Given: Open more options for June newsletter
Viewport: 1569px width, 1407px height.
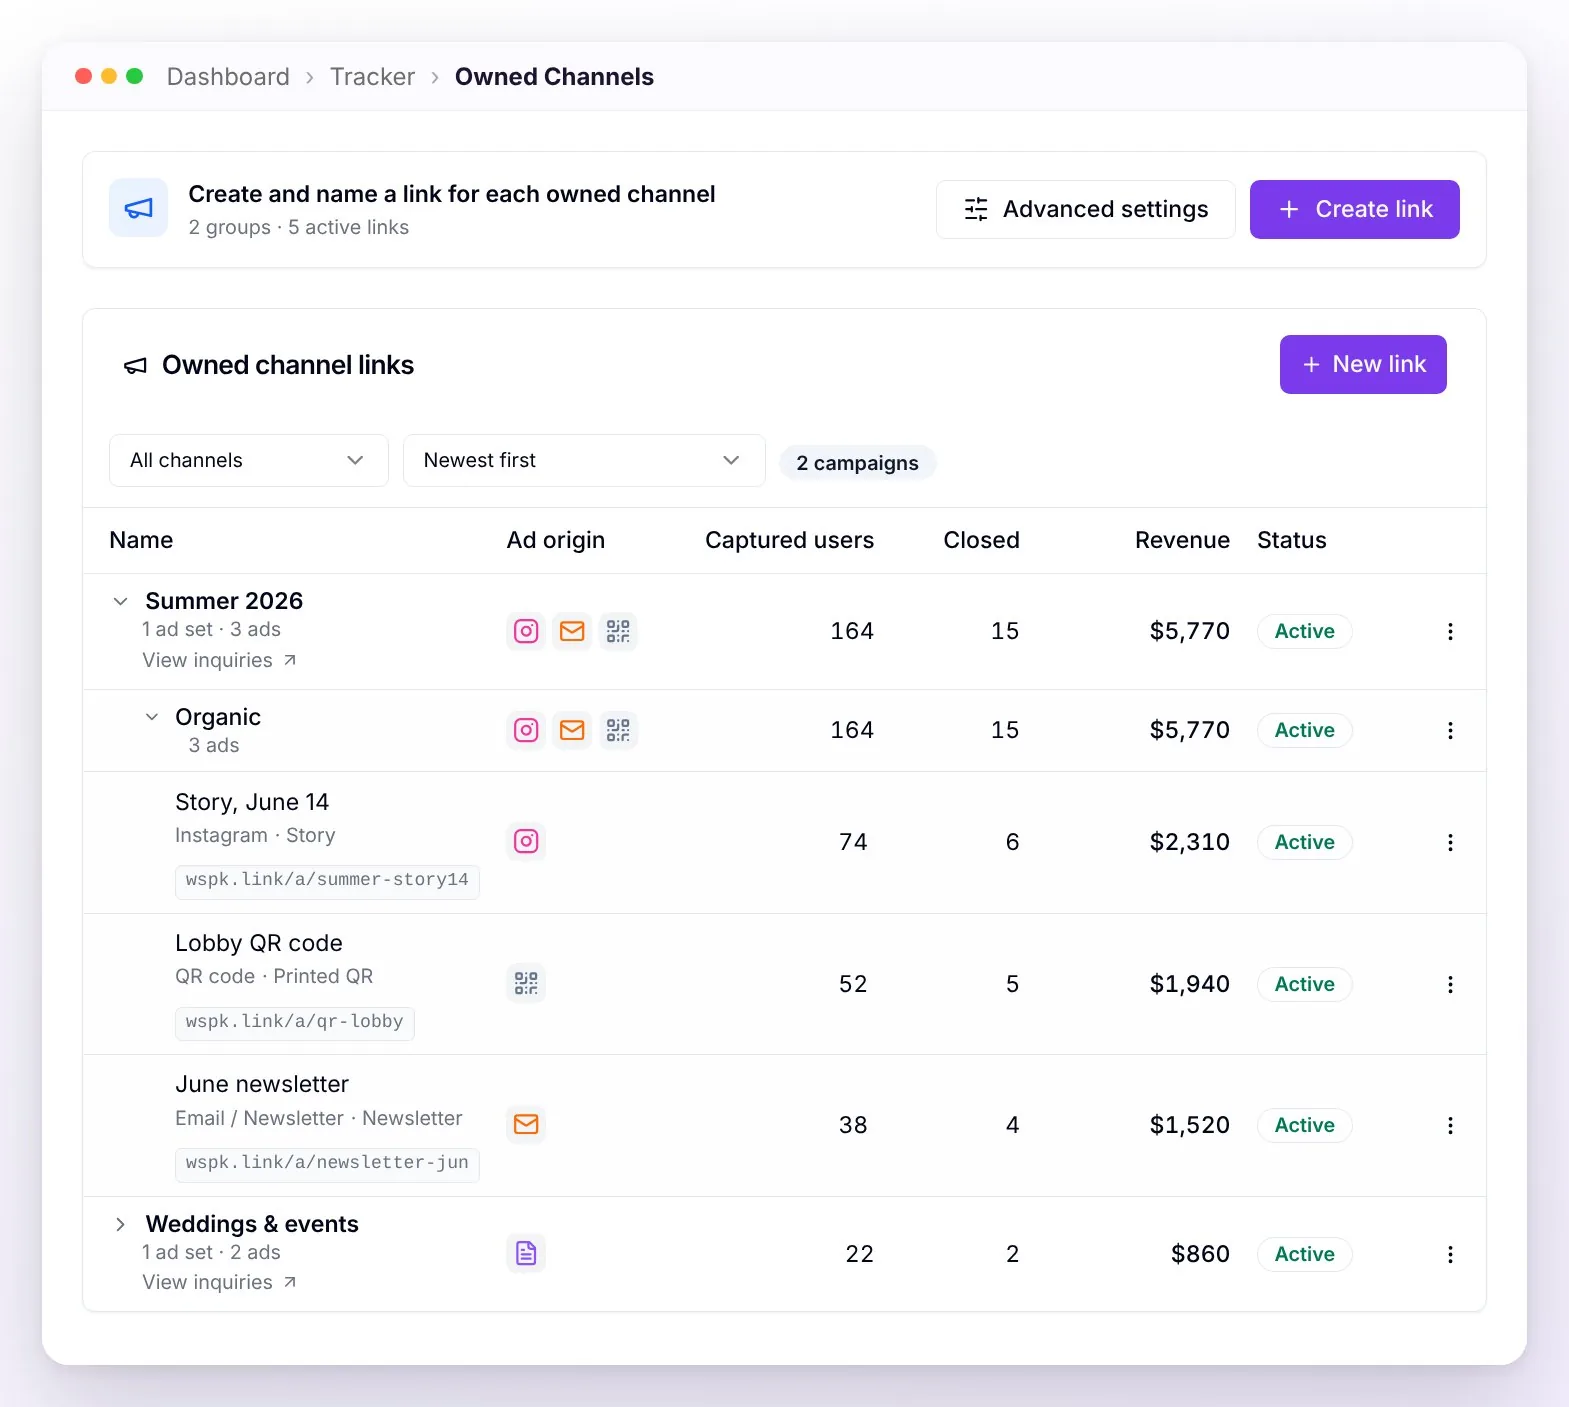Looking at the screenshot, I should (x=1450, y=1125).
